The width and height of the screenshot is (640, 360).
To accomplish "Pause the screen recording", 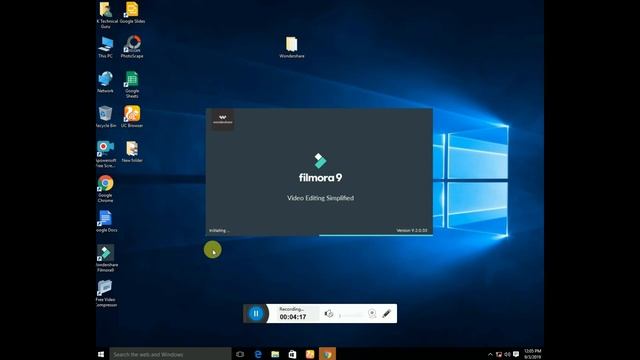I will pyautogui.click(x=256, y=313).
